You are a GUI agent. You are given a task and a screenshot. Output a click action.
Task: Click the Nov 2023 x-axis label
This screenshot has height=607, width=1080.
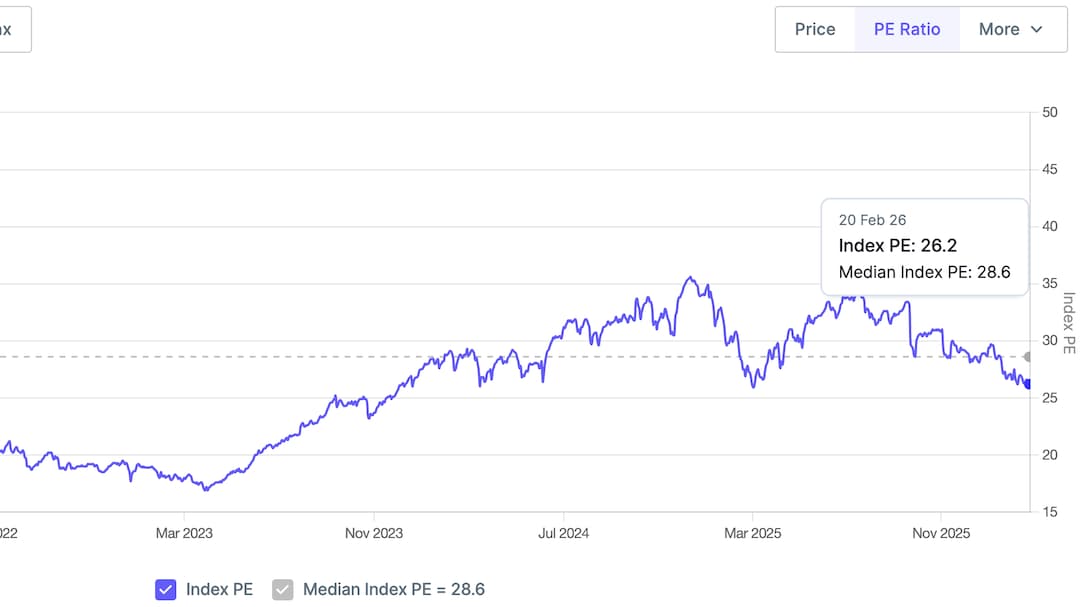pyautogui.click(x=373, y=533)
